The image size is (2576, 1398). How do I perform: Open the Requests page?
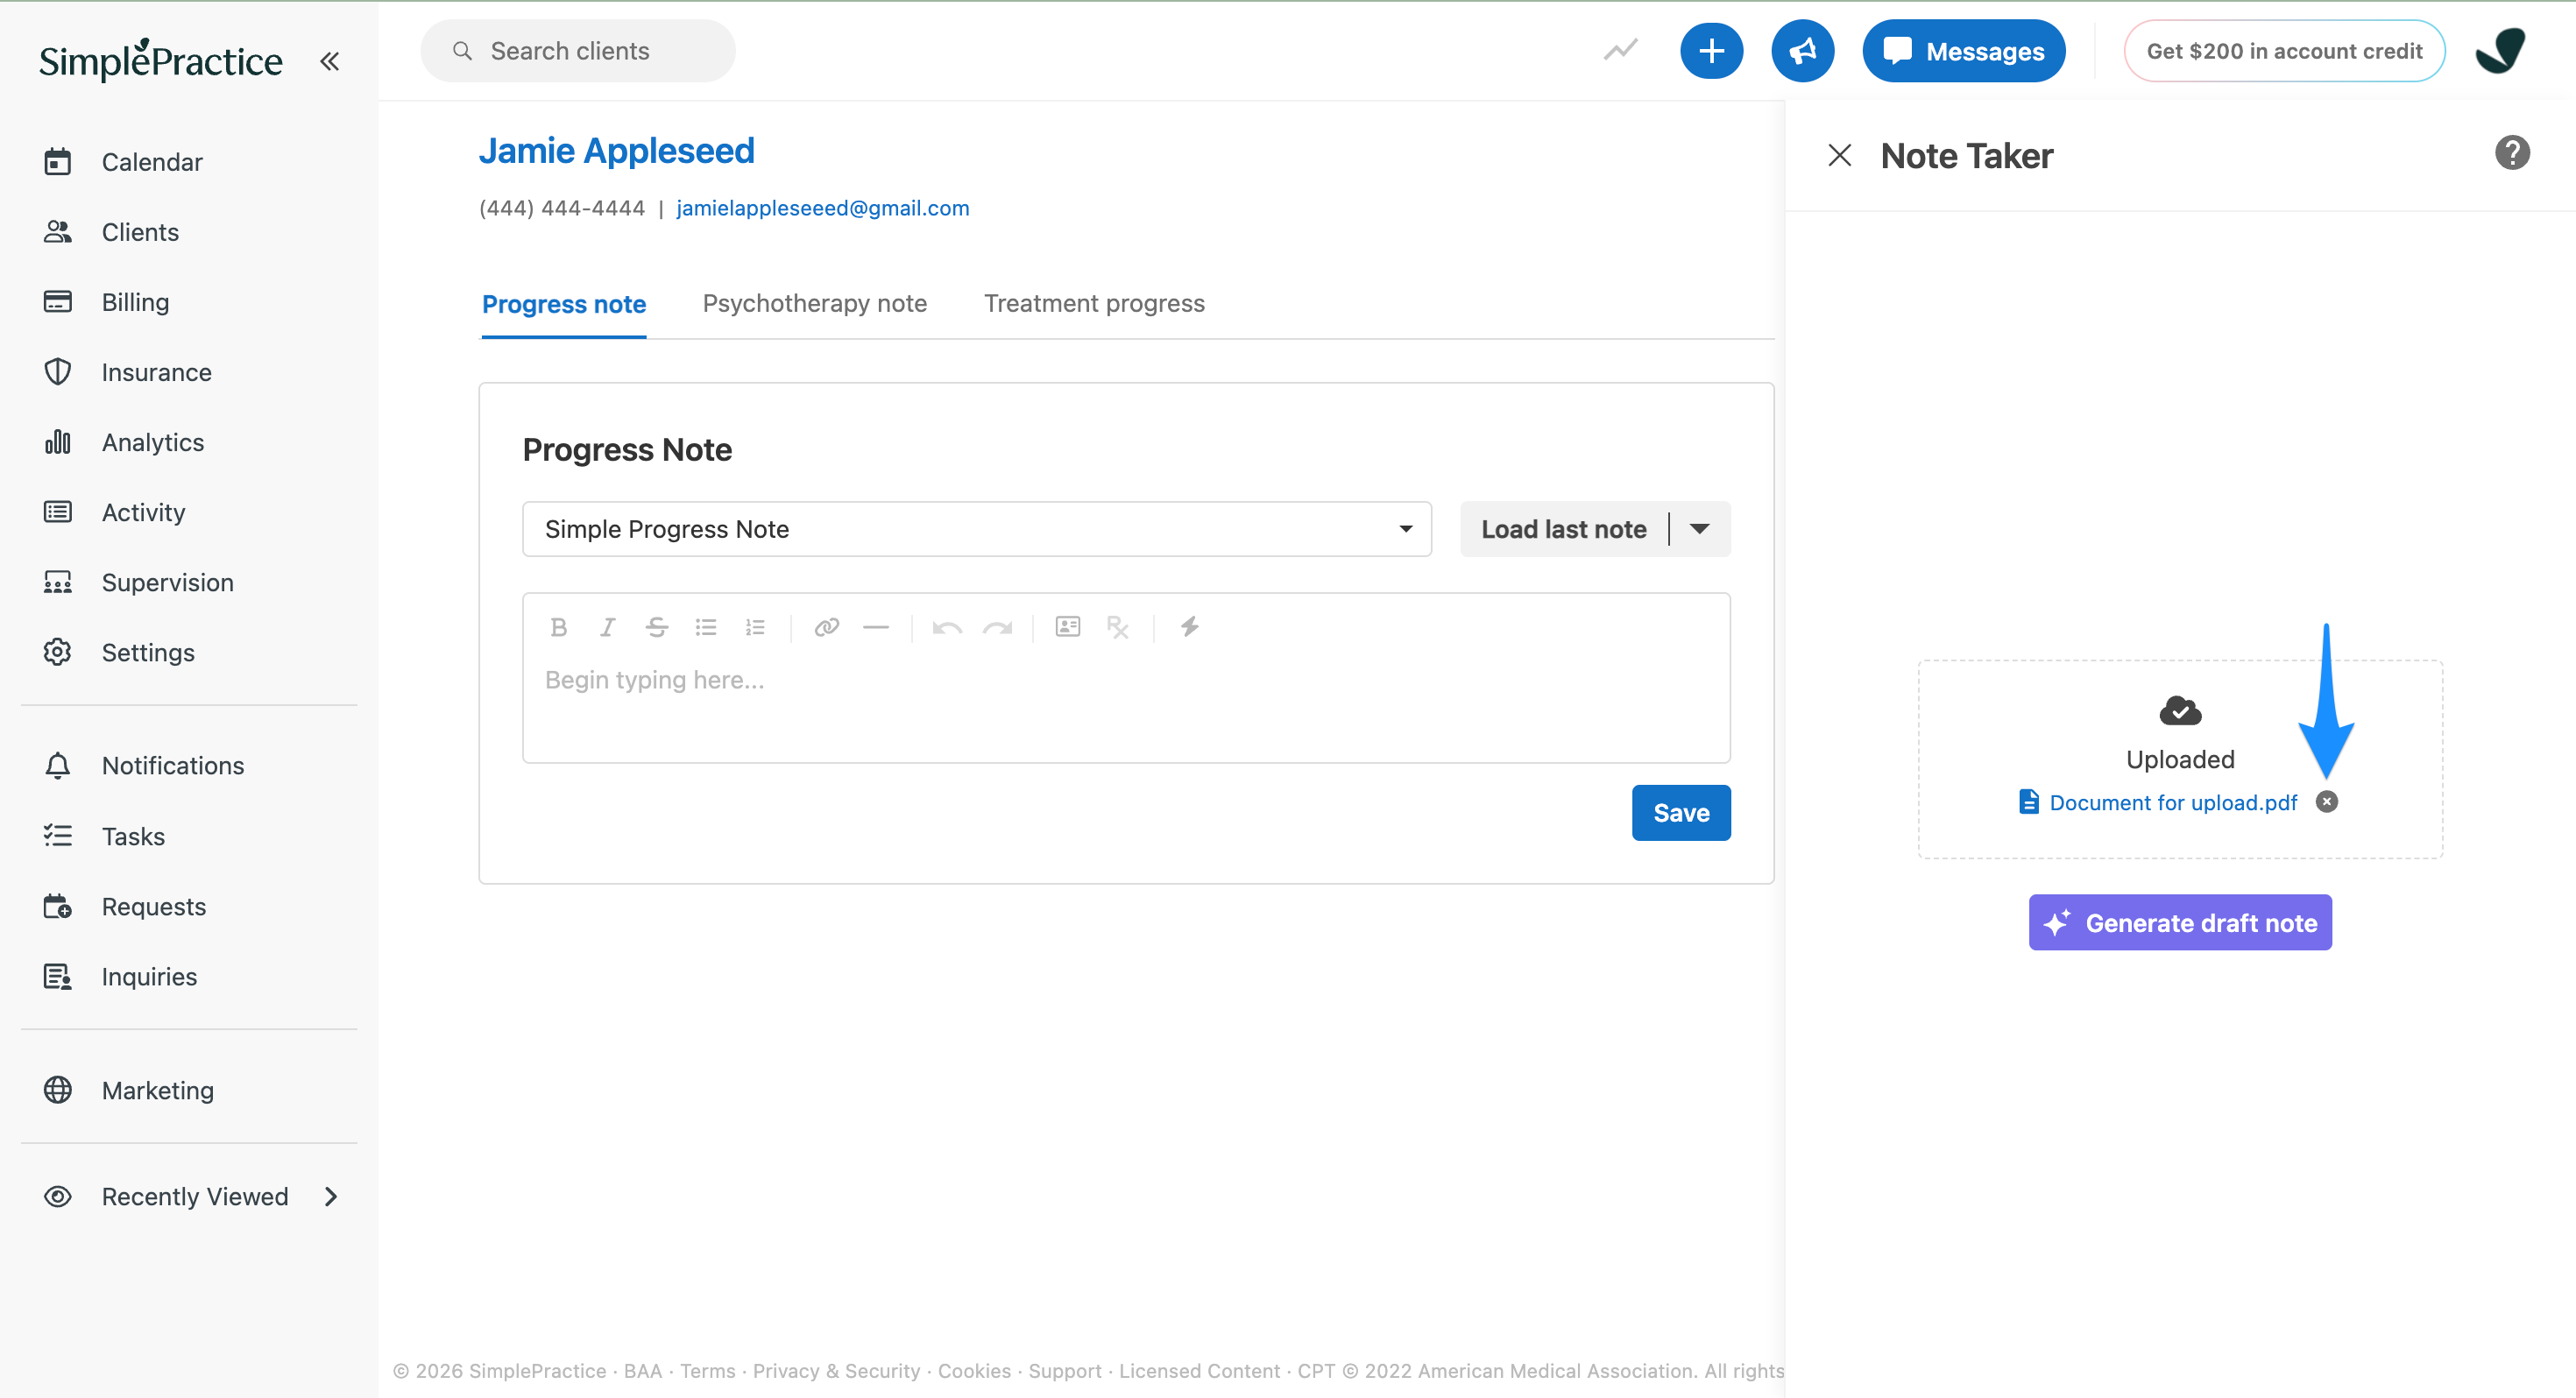(153, 906)
